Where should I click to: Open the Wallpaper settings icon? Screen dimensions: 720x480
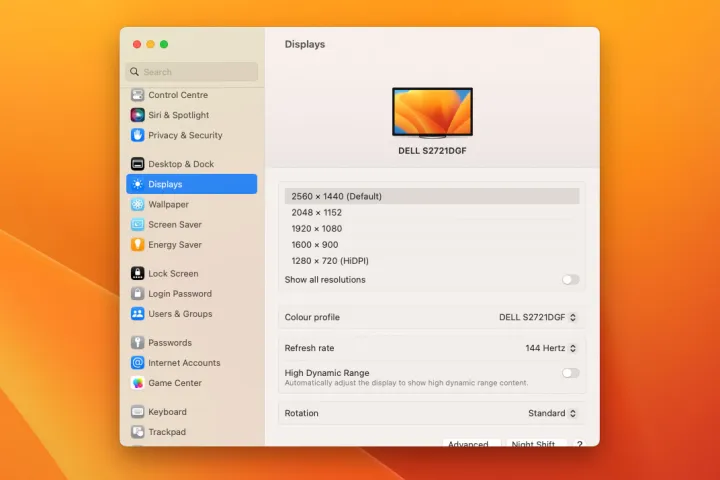coord(138,204)
